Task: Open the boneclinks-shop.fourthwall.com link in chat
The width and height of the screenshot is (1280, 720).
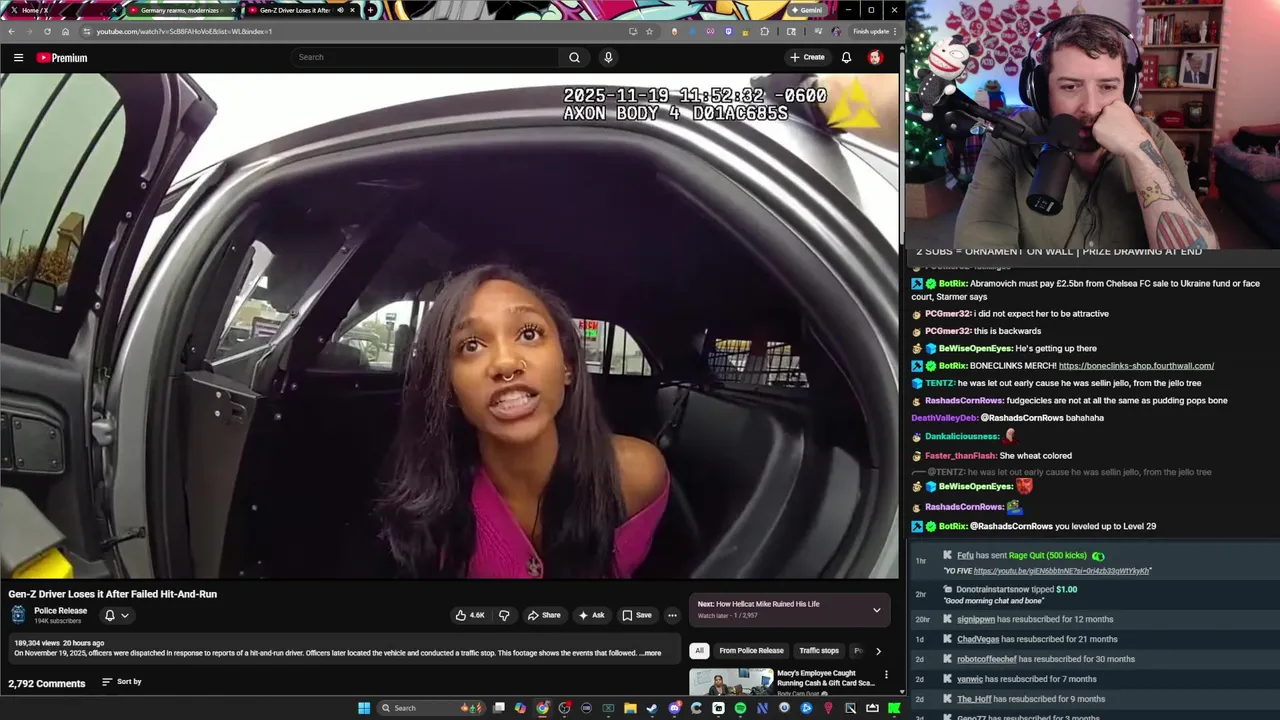Action: tap(1136, 366)
